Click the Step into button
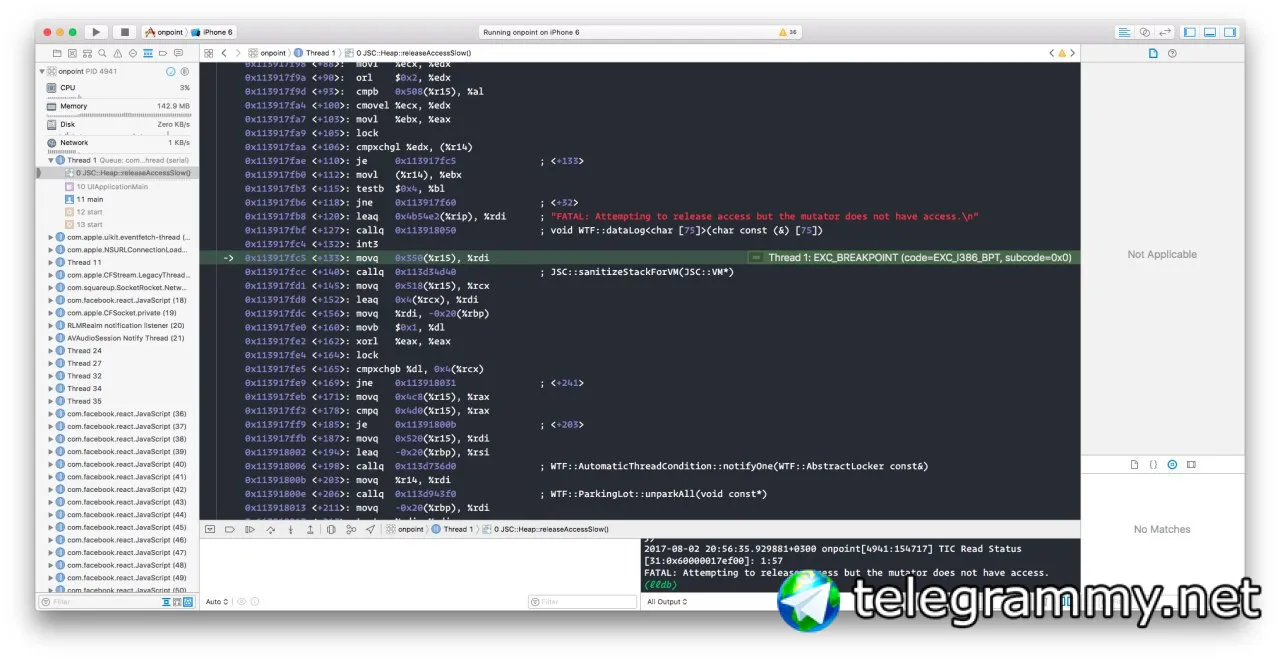1280x661 pixels. [290, 529]
